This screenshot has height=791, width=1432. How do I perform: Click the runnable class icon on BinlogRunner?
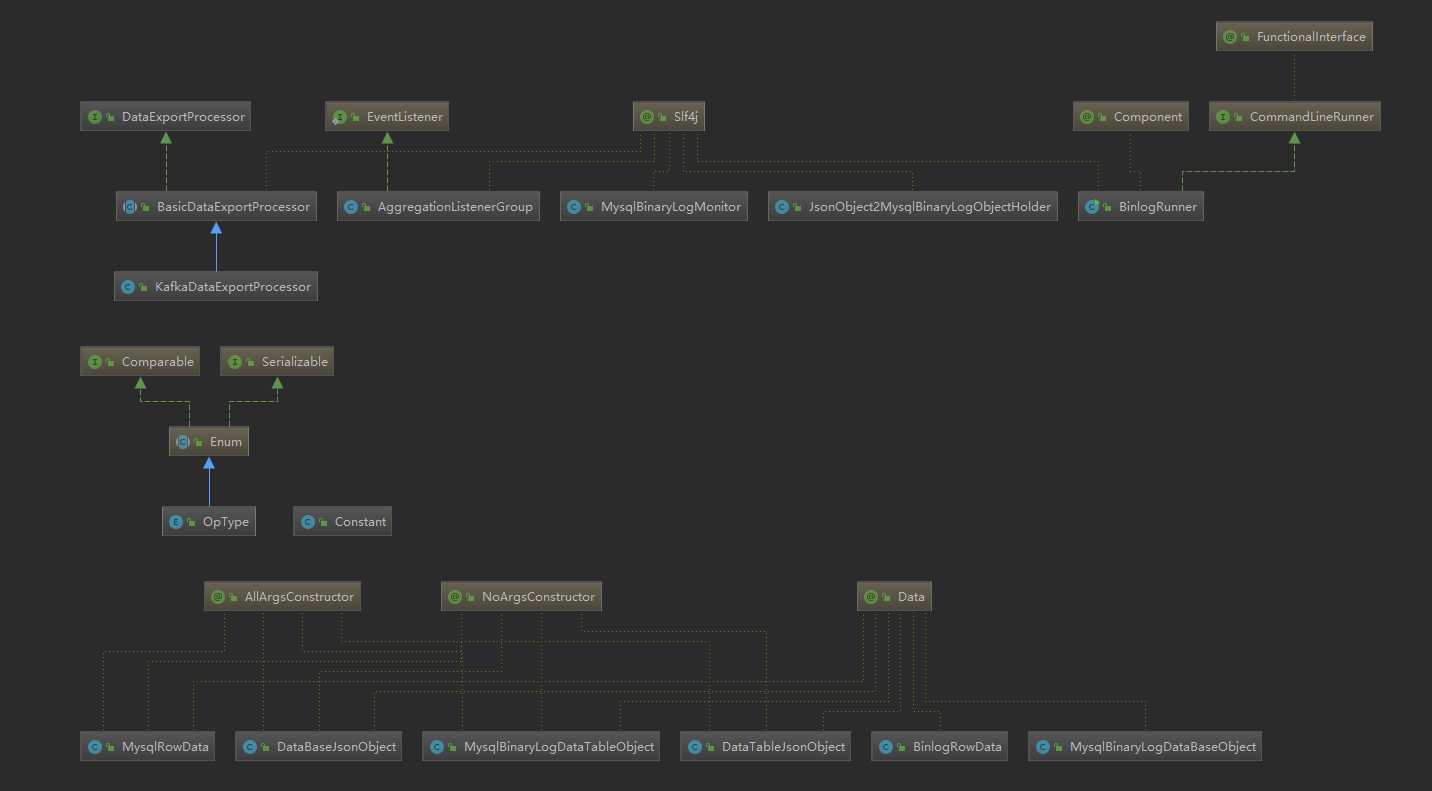point(1092,207)
